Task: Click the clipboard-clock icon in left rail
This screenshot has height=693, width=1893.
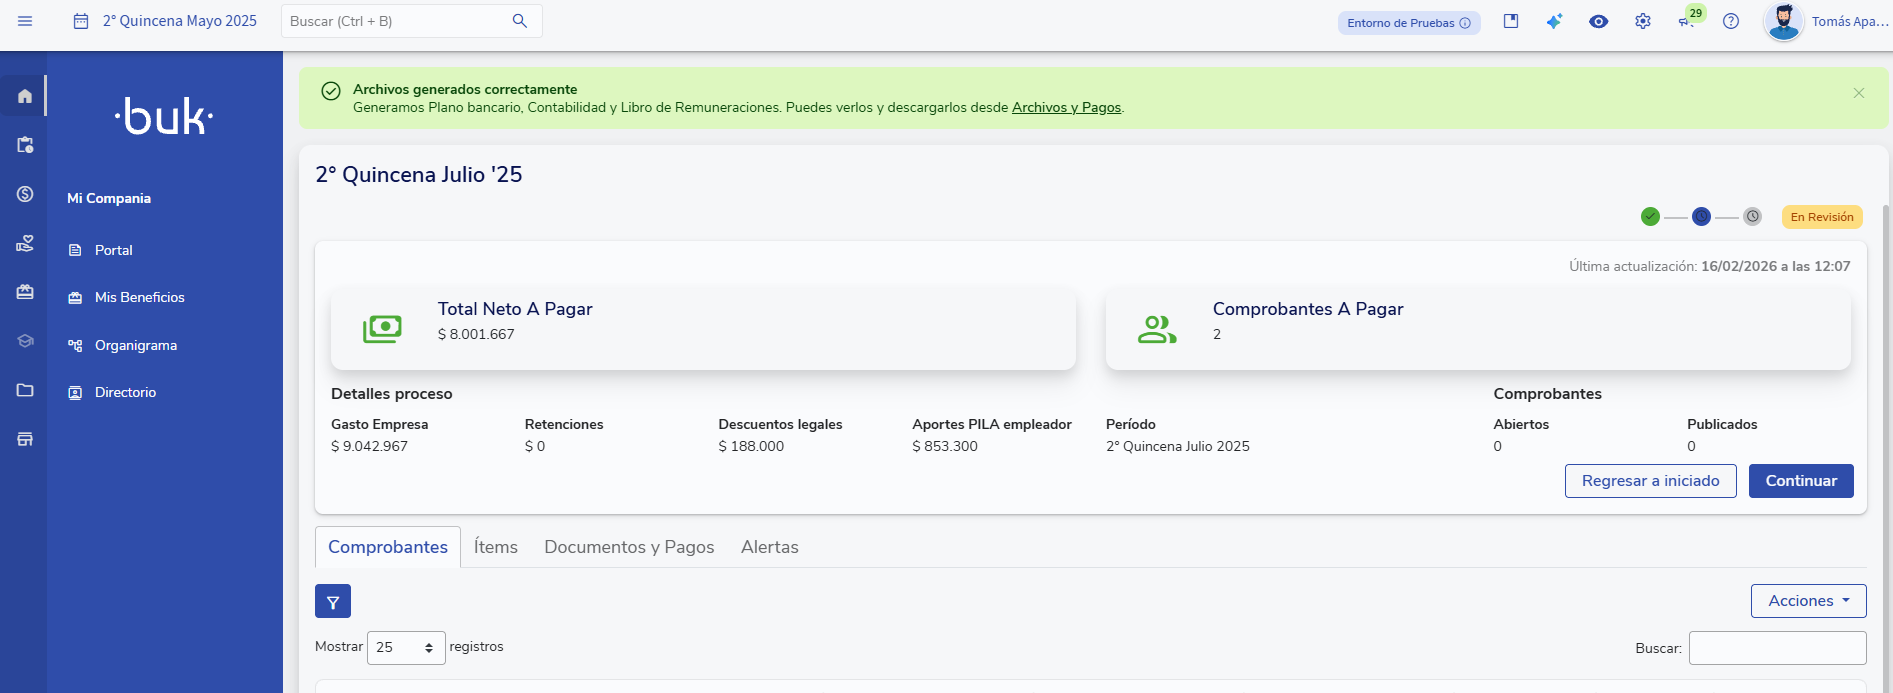Action: [25, 145]
